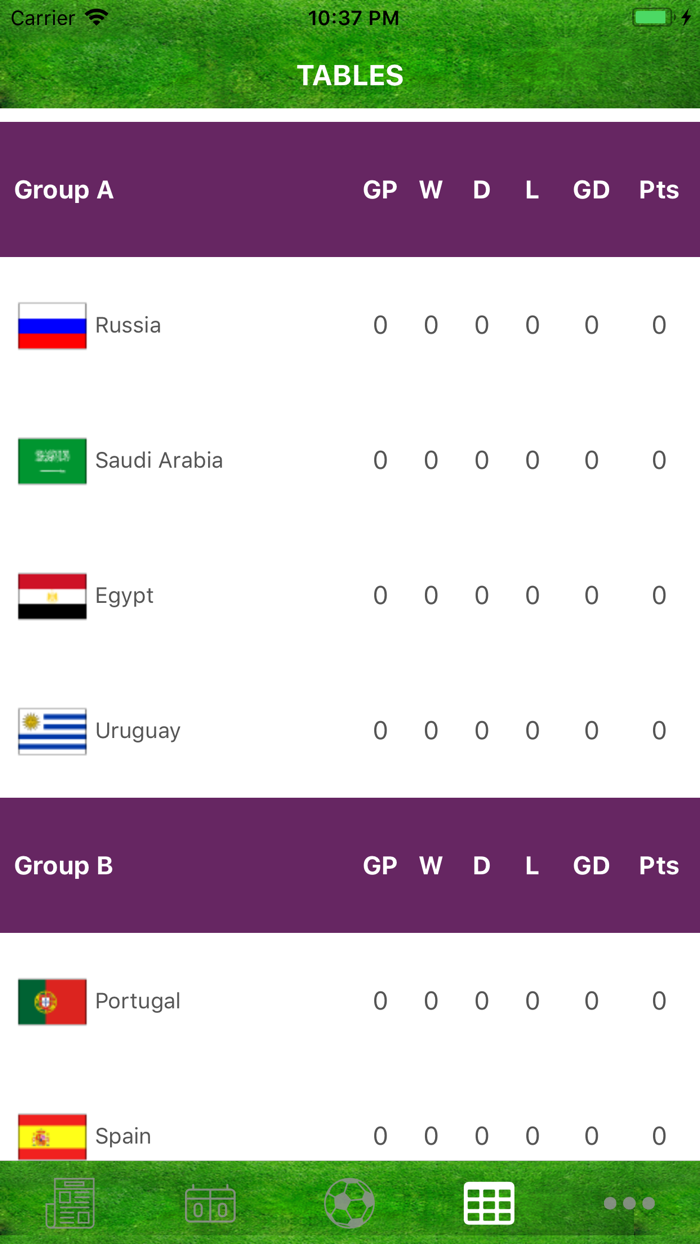Open the News tab via newspaper icon
The width and height of the screenshot is (700, 1244).
[x=70, y=1202]
